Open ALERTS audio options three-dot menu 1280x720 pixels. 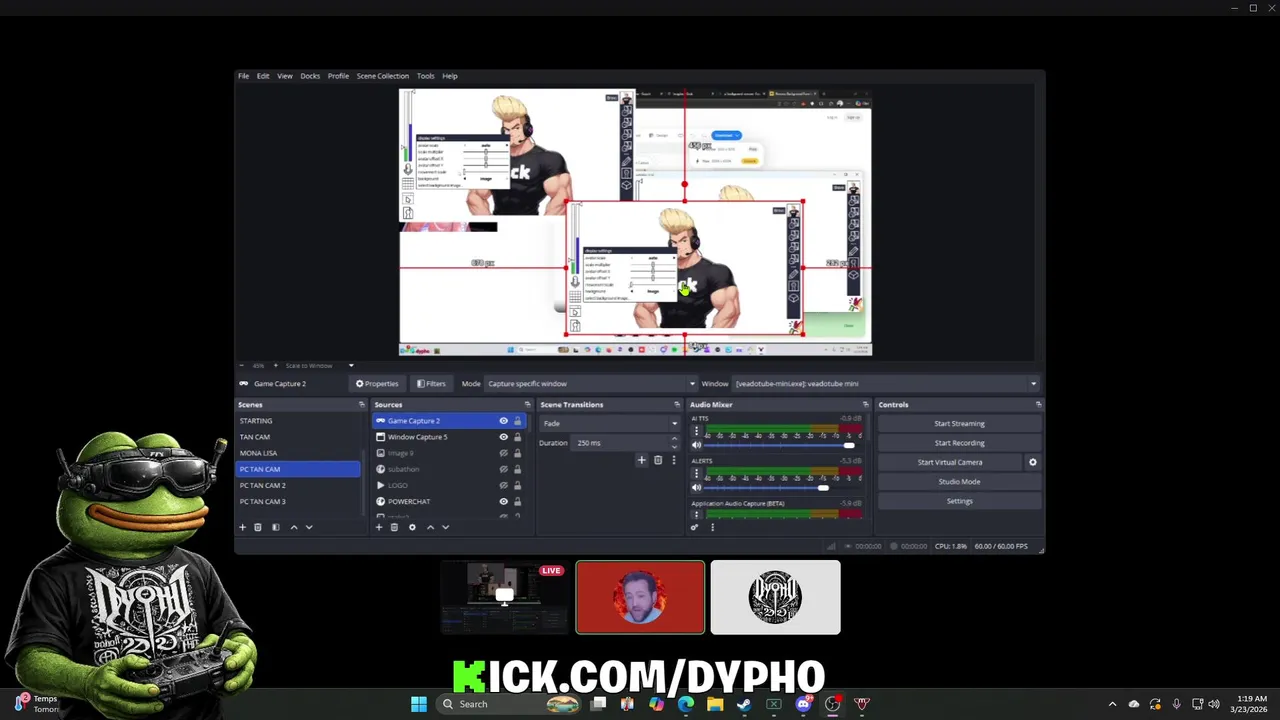pyautogui.click(x=696, y=474)
